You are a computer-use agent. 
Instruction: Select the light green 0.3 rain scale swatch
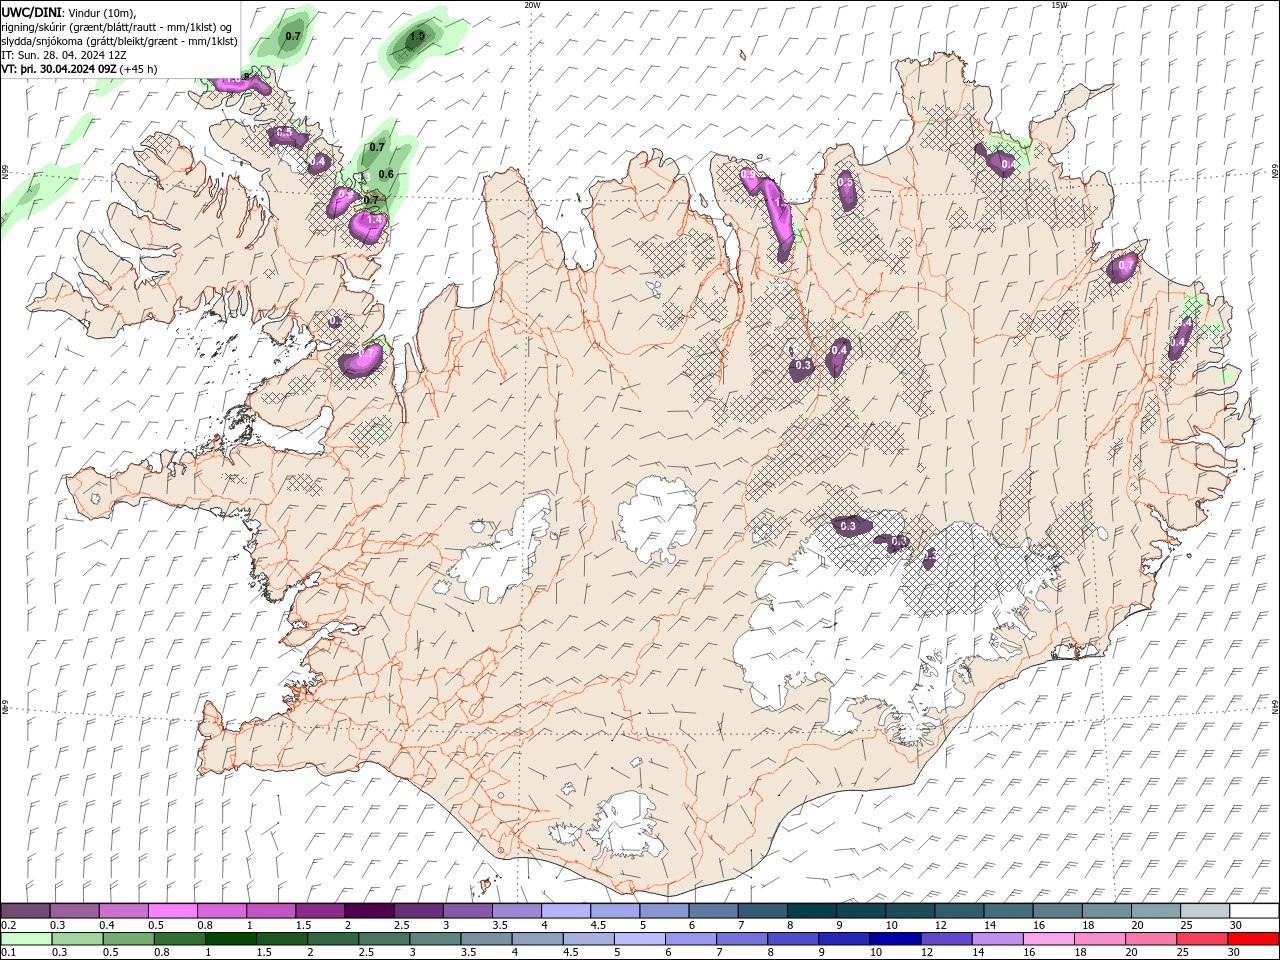pos(77,939)
